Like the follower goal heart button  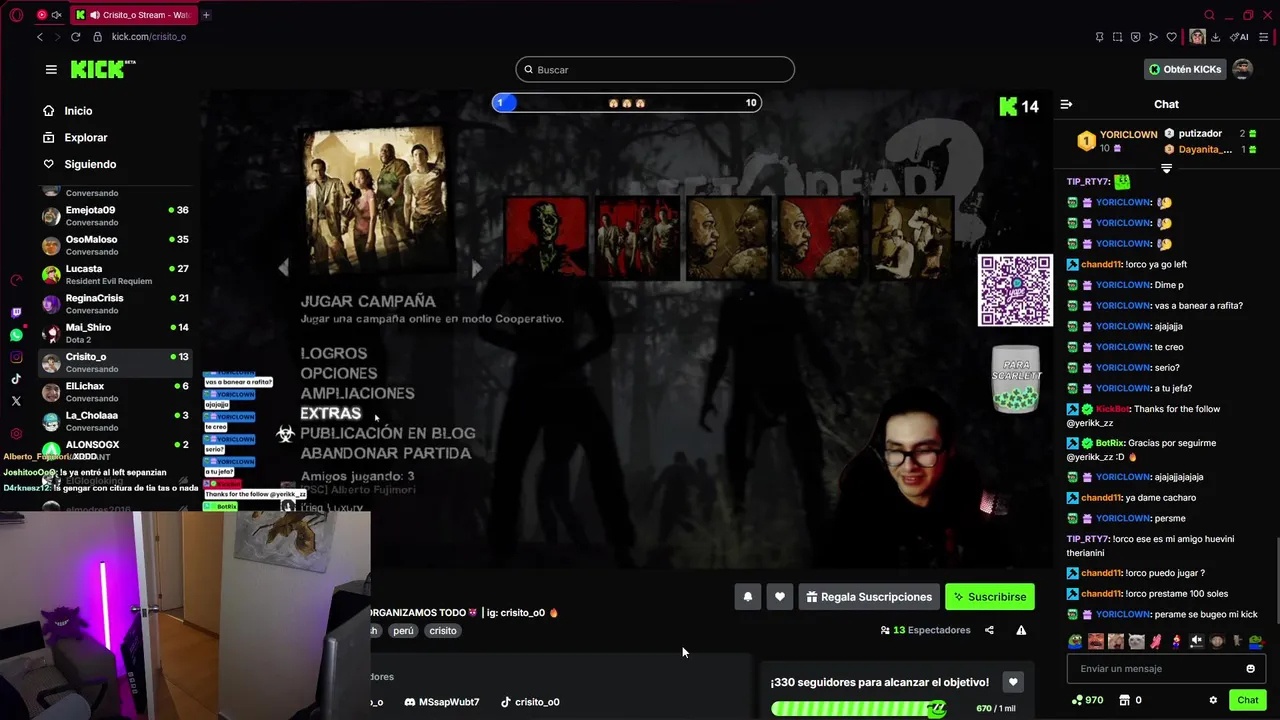point(1013,682)
